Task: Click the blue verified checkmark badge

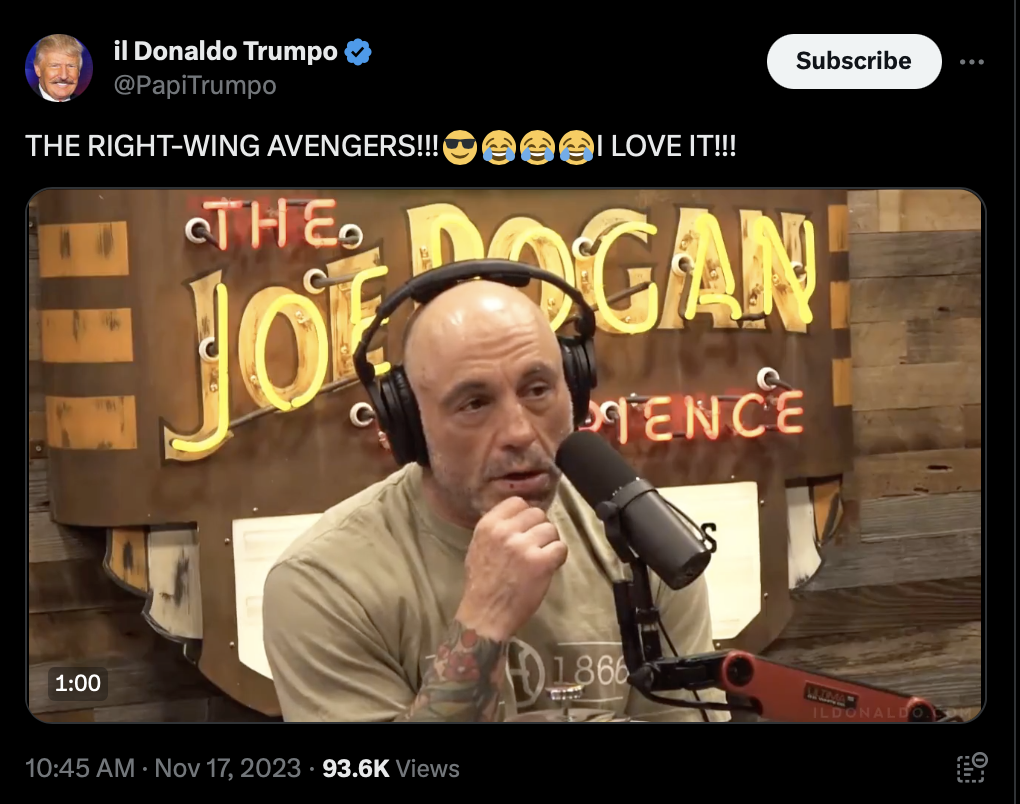Action: point(358,51)
